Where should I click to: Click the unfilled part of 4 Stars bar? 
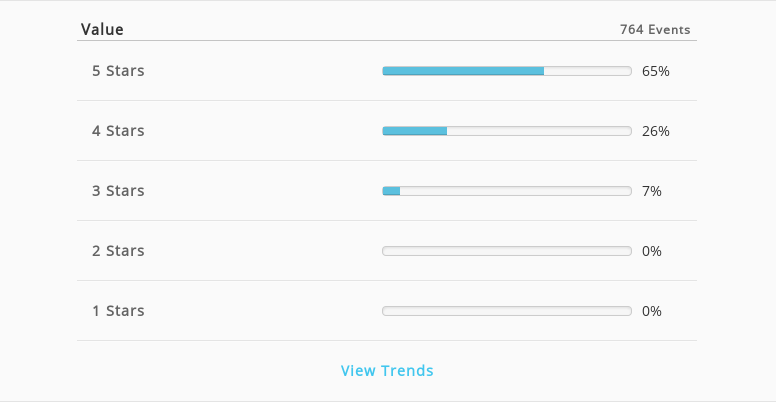click(x=539, y=131)
